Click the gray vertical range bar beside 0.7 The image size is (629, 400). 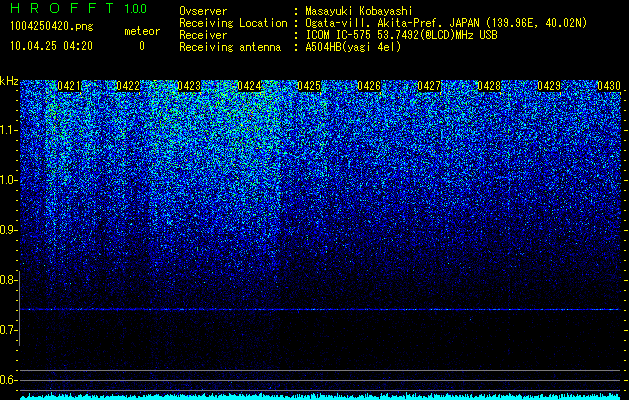(19, 309)
